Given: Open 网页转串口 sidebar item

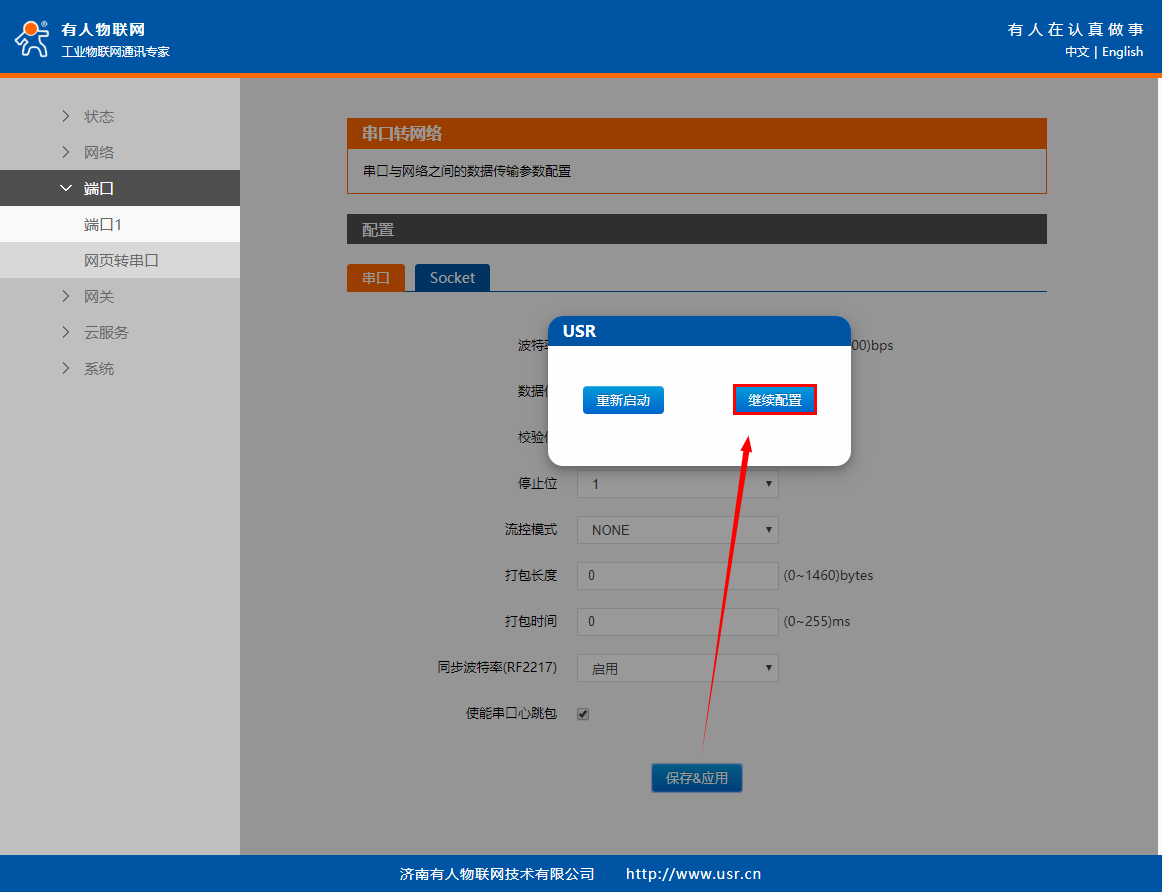Looking at the screenshot, I should point(121,260).
